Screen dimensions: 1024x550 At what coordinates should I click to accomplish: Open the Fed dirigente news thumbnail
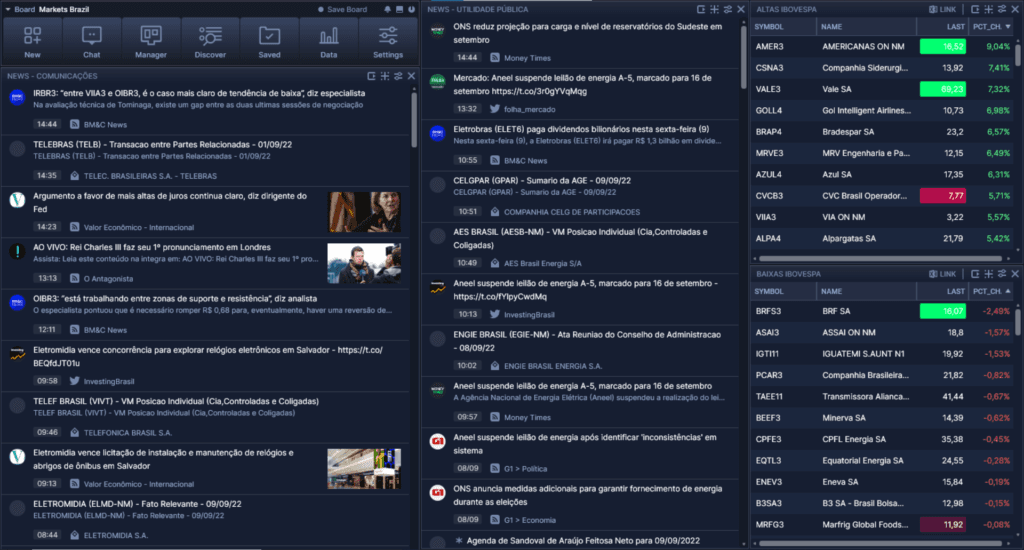(x=364, y=212)
